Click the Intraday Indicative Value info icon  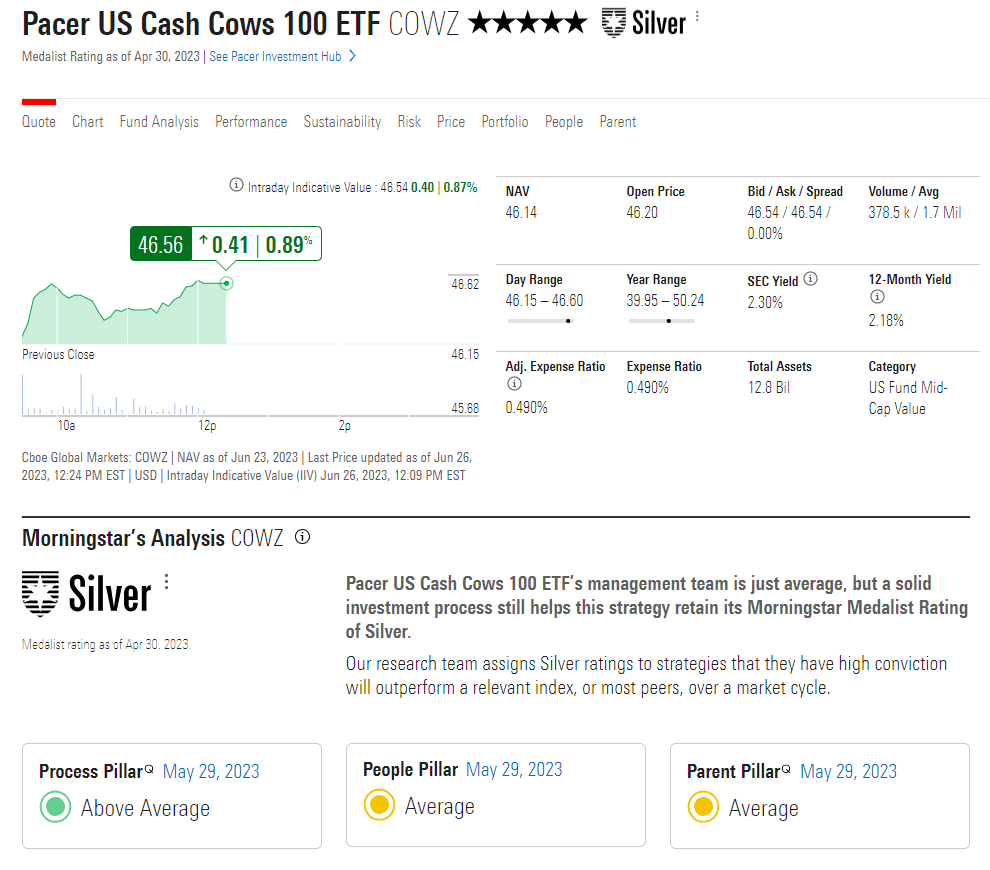point(236,185)
